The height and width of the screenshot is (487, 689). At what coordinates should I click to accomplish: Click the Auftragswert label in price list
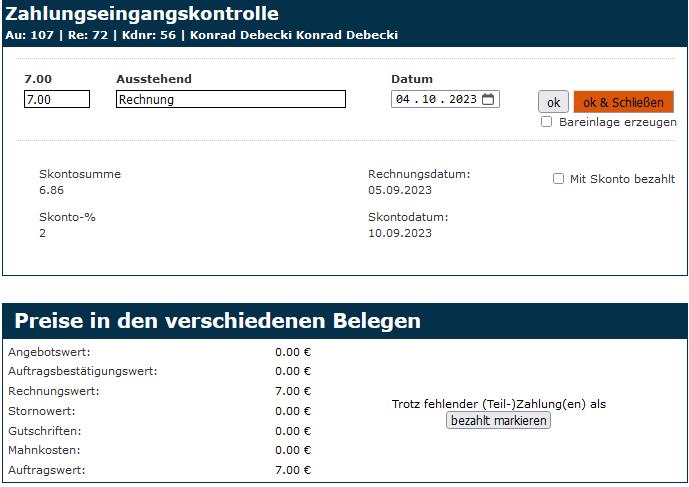[48, 470]
